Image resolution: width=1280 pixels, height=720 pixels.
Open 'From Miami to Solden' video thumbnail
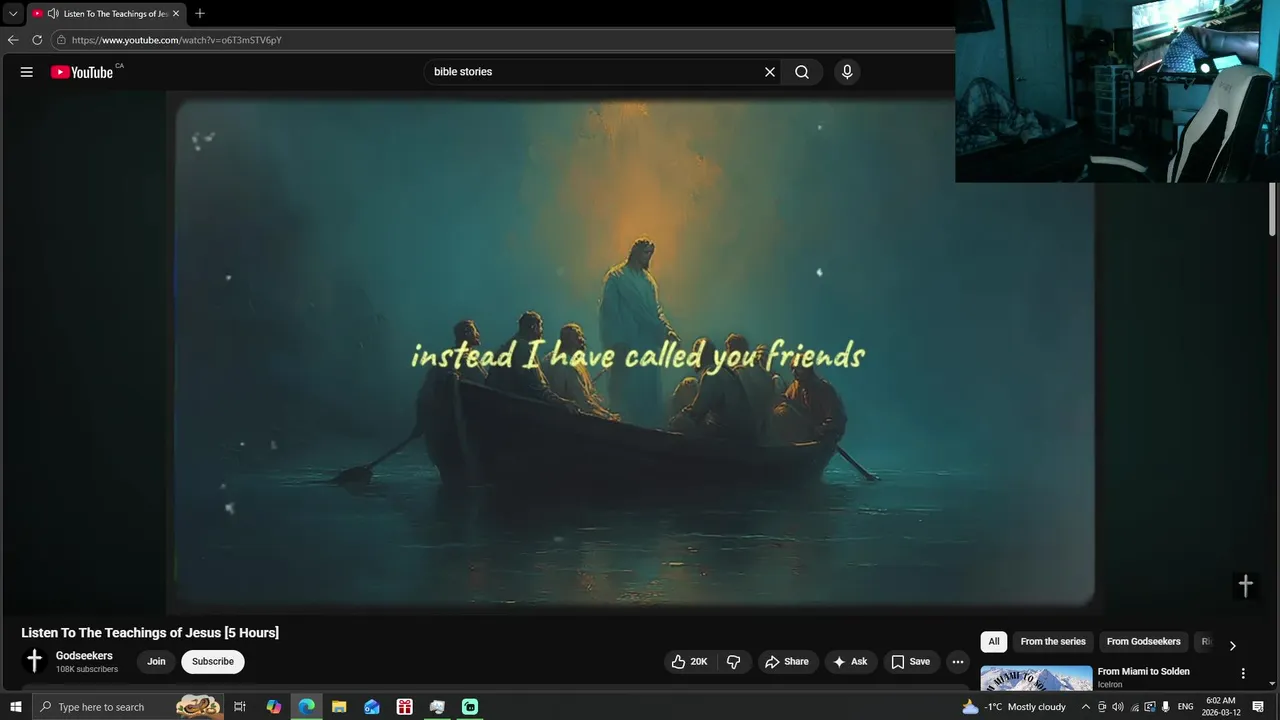[x=1036, y=678]
